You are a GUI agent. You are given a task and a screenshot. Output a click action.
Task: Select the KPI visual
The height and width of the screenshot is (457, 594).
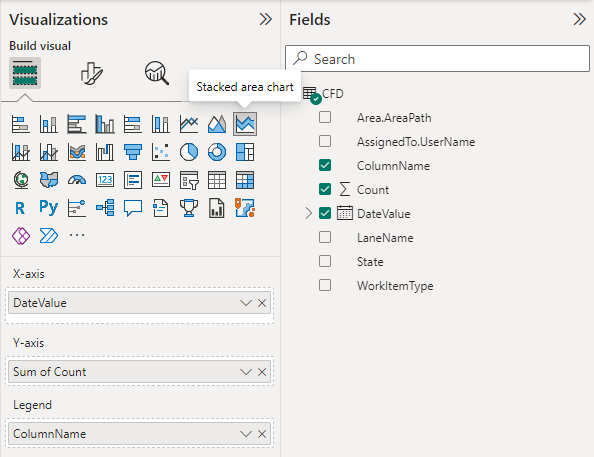click(x=161, y=180)
